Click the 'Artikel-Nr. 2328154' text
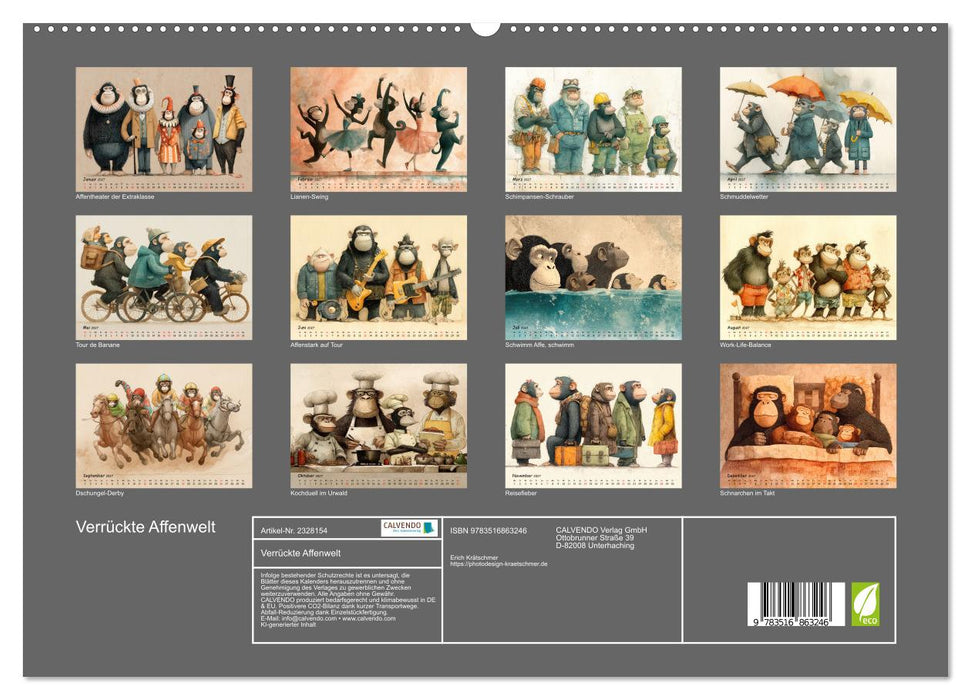This screenshot has width=971, height=700. [294, 531]
